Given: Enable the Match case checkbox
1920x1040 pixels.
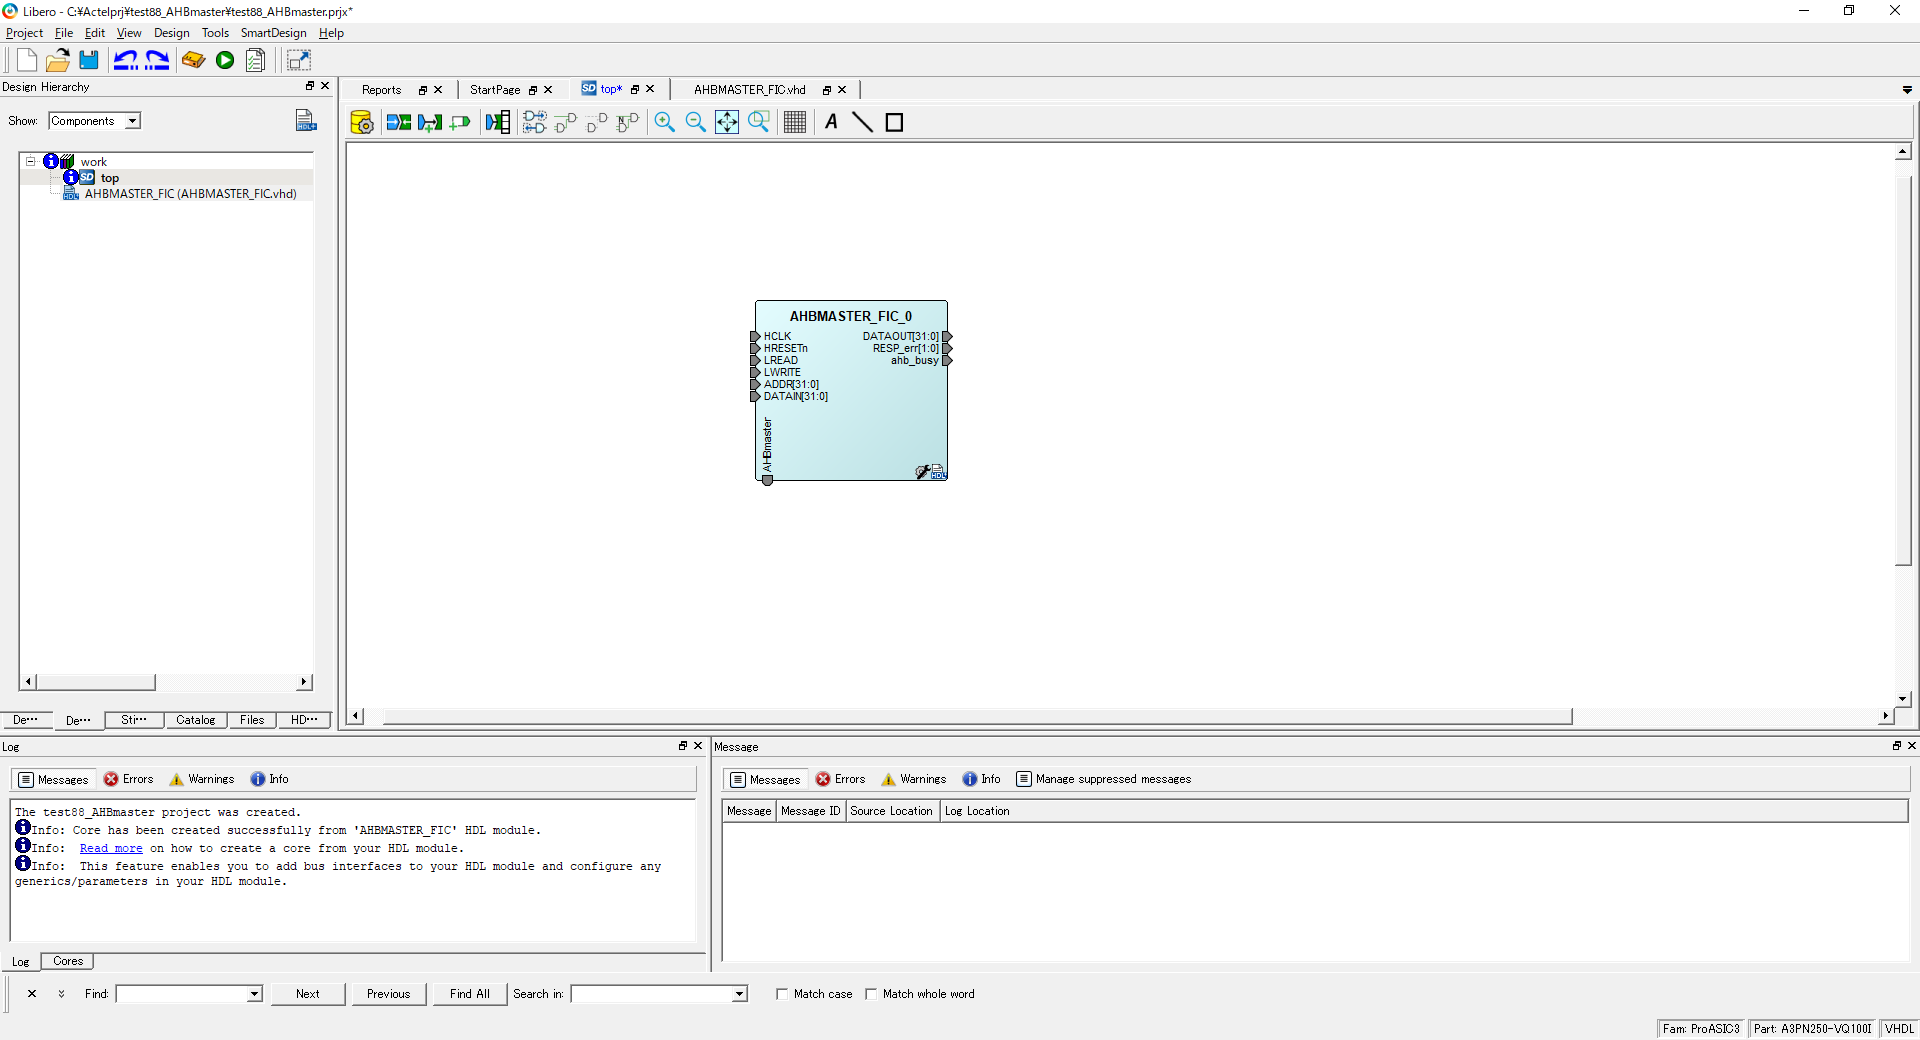Looking at the screenshot, I should 782,994.
